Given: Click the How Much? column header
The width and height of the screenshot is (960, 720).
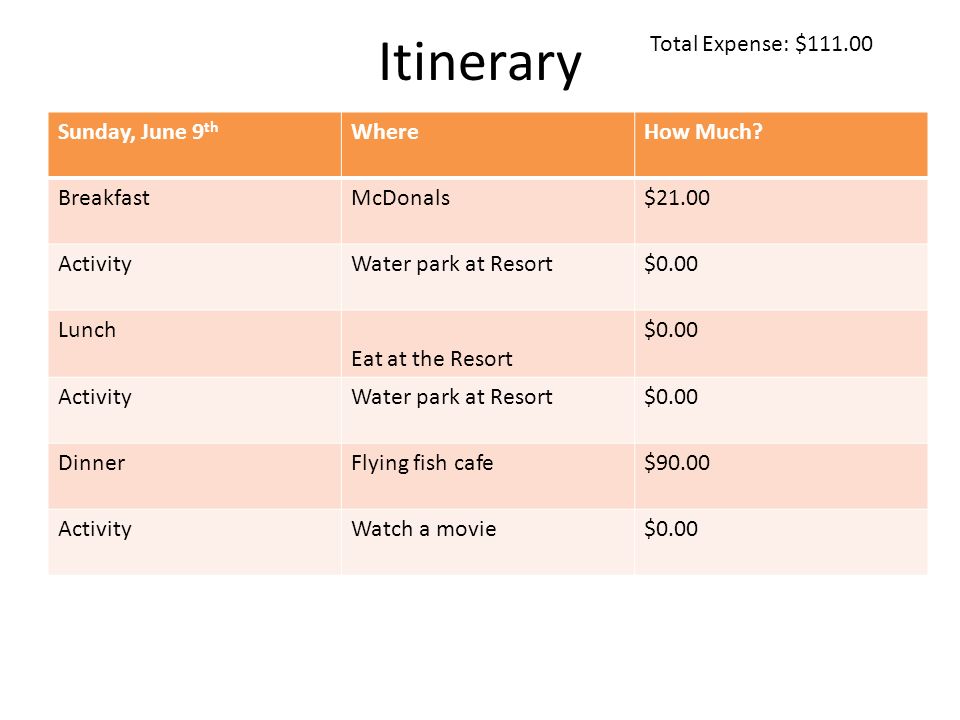Looking at the screenshot, I should (781, 144).
